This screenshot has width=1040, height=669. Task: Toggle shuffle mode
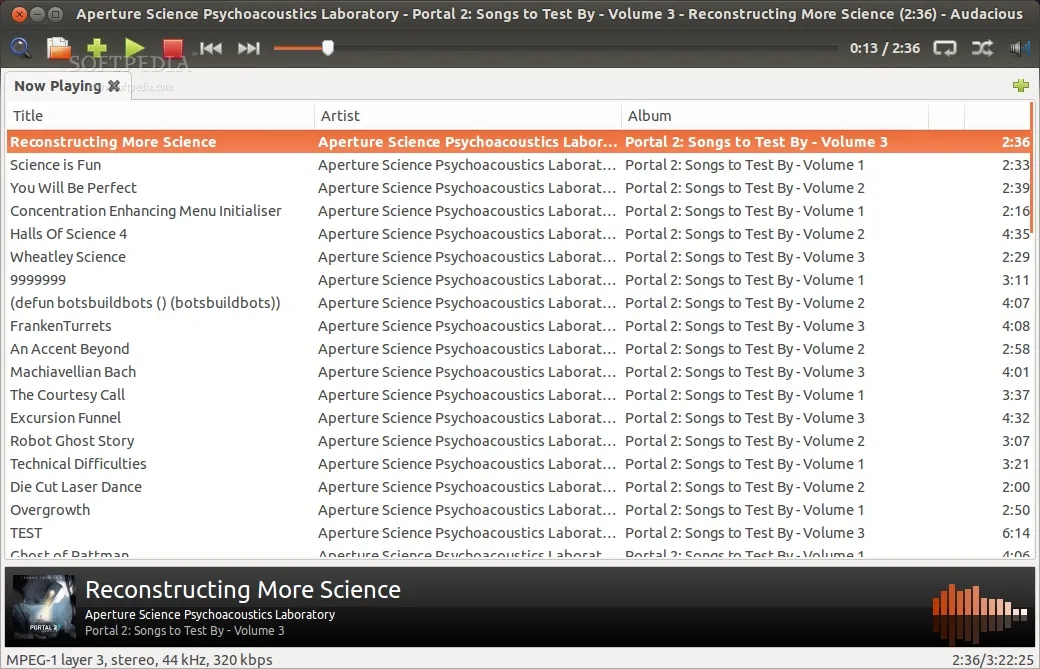coord(983,47)
